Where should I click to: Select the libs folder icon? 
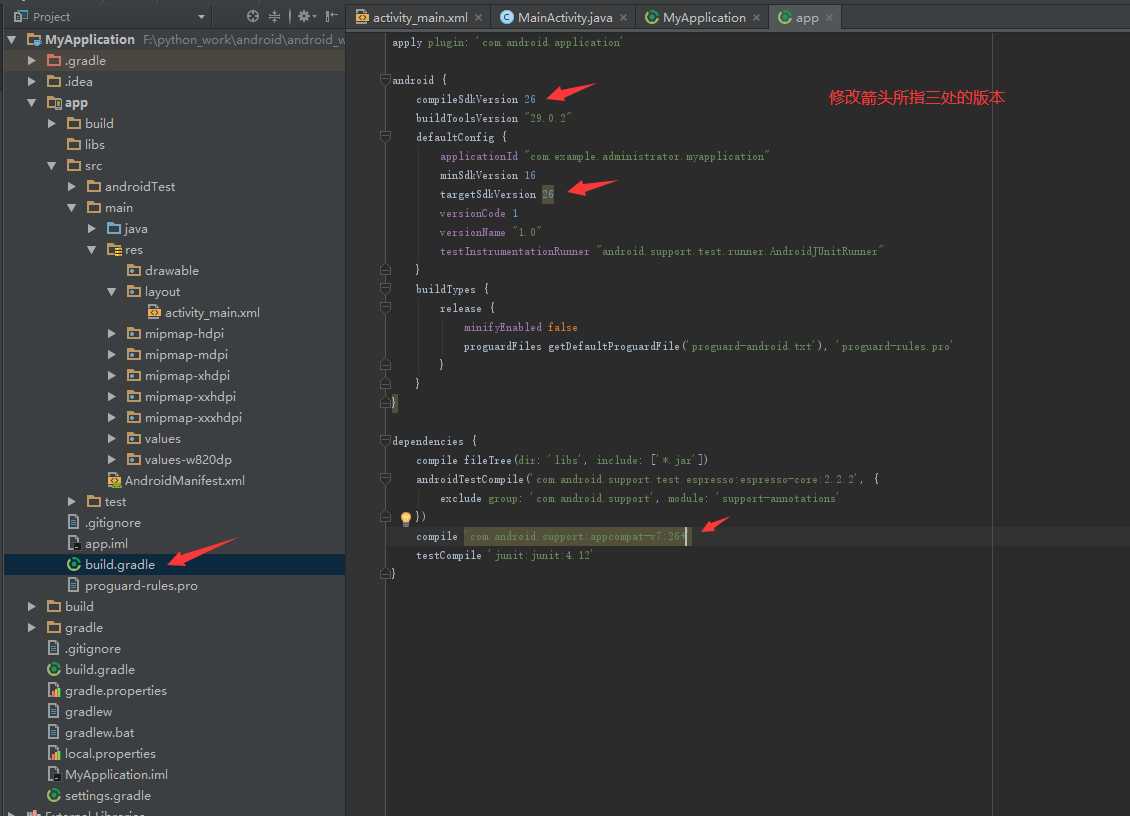[x=74, y=144]
